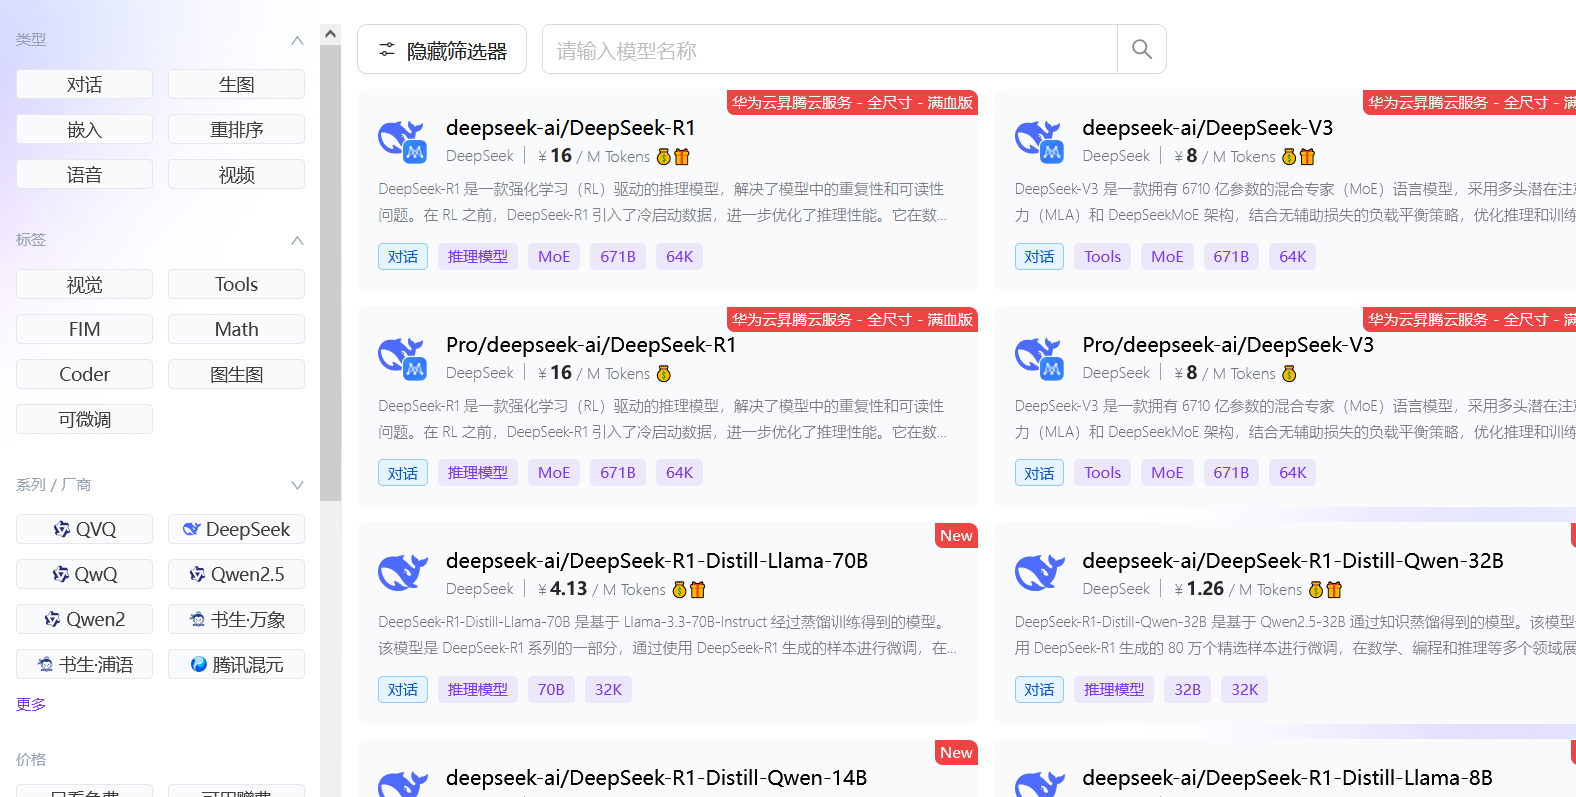Select the FIM tag filter
Screen dimensions: 1576x797
(84, 329)
